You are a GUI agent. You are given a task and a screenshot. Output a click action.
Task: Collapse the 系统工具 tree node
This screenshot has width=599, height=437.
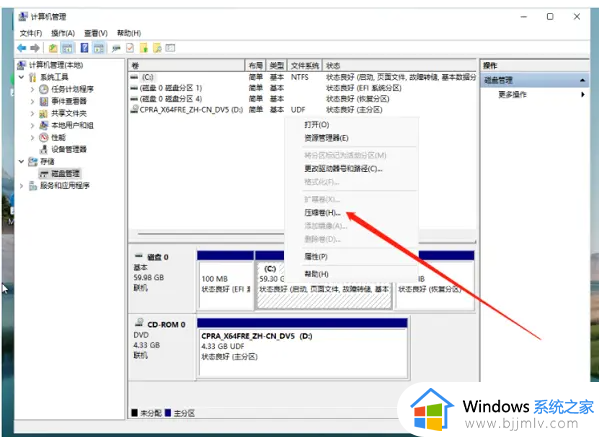(22, 77)
